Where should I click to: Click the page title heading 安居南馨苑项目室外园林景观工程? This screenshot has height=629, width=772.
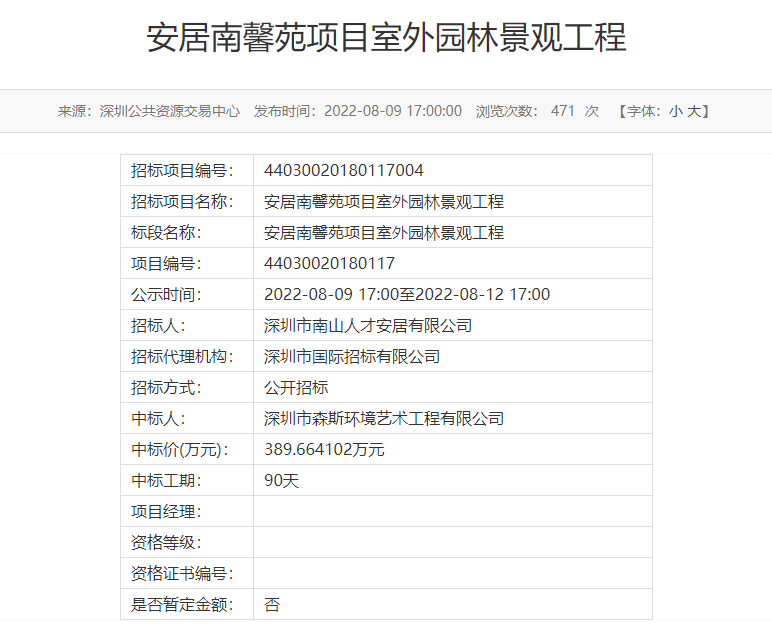tap(386, 38)
